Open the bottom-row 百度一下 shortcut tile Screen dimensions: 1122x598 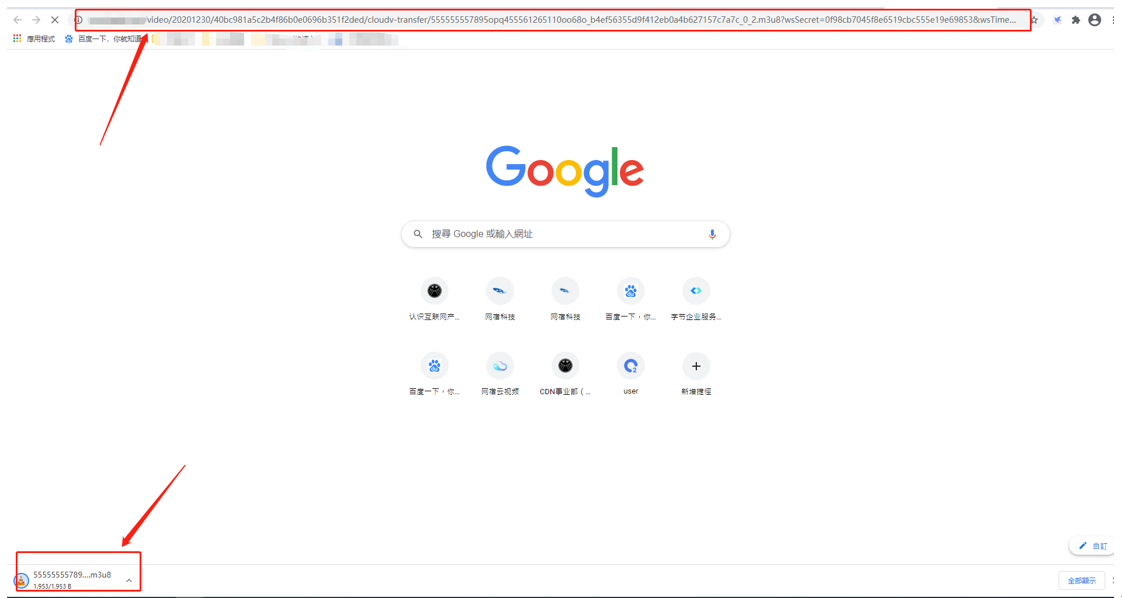click(x=434, y=374)
